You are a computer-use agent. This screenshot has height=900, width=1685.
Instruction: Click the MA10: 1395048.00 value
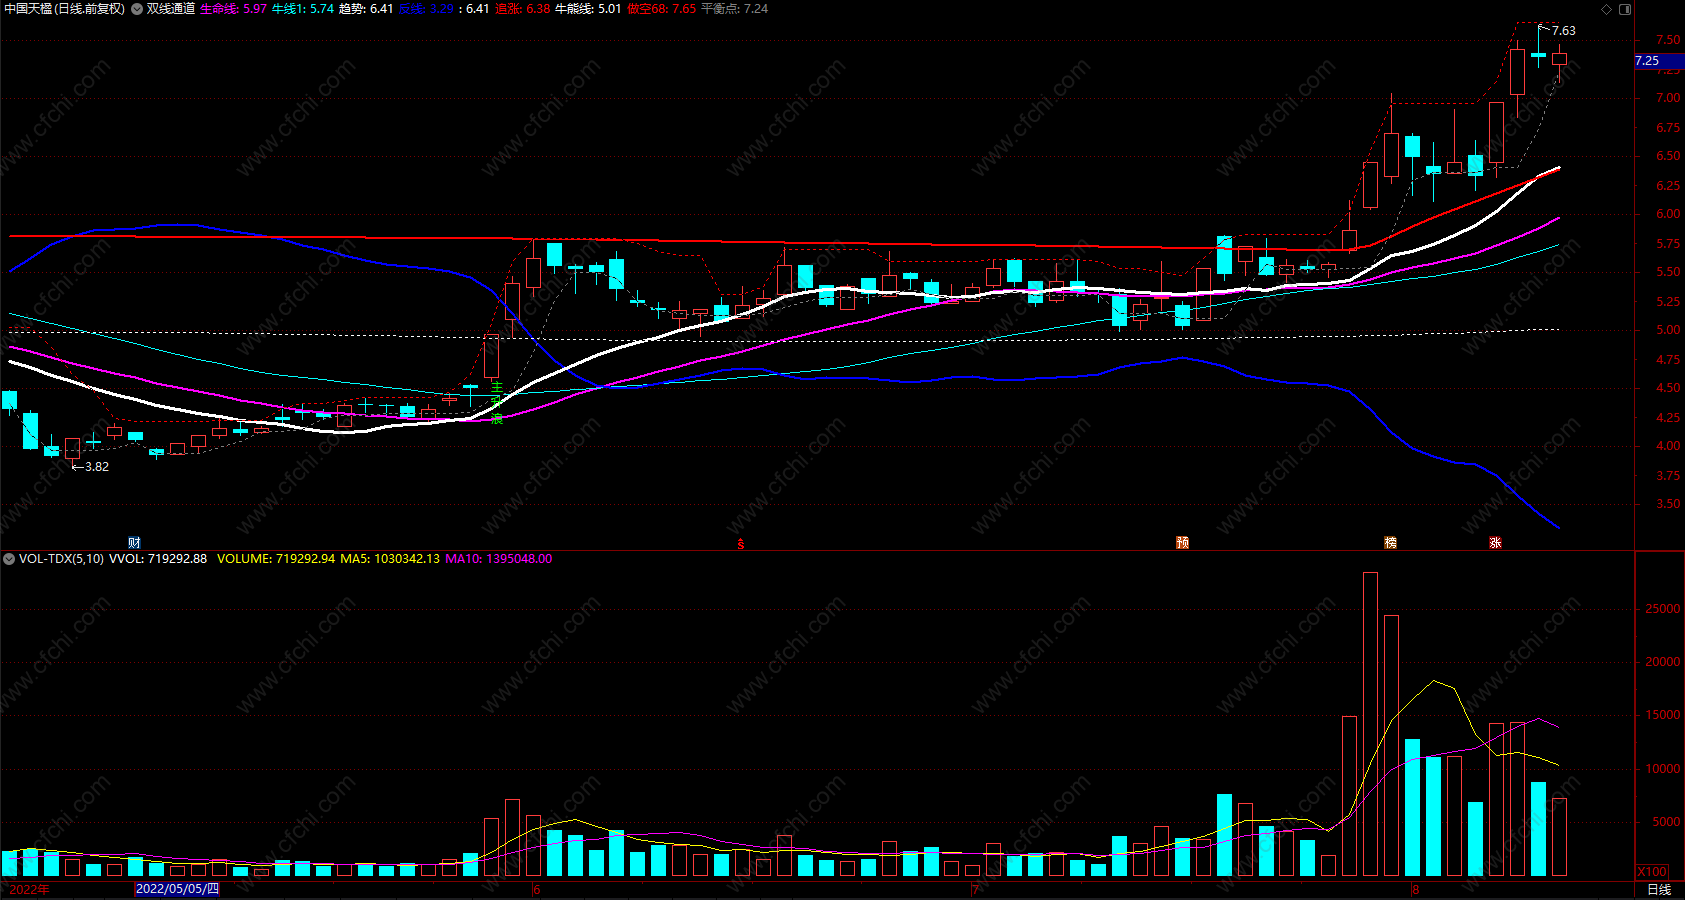(x=498, y=559)
